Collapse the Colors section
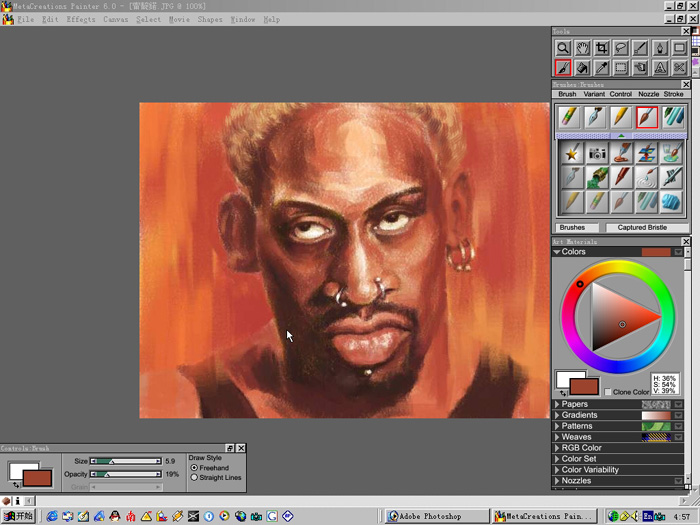 (x=557, y=252)
